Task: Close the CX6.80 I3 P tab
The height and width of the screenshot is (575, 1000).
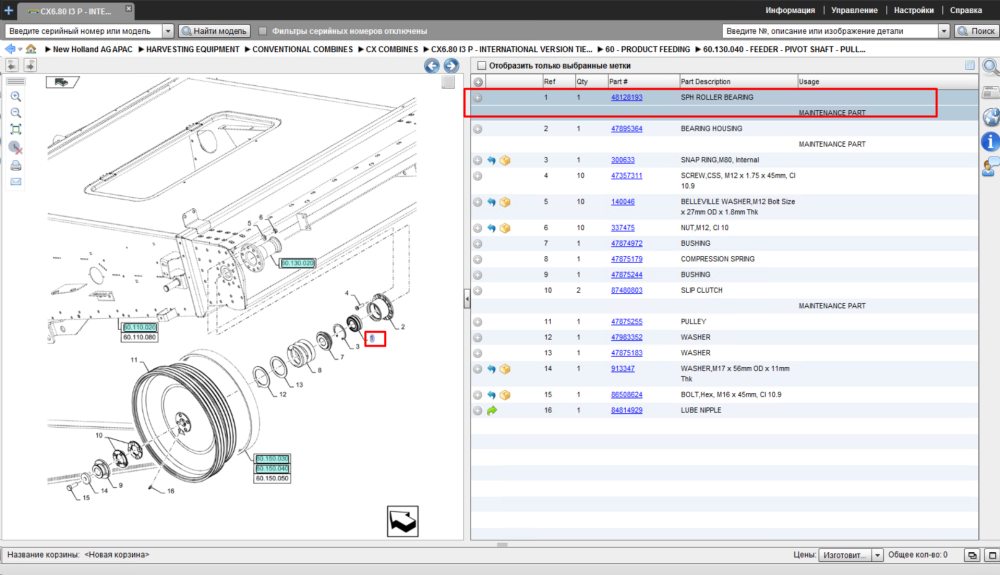Action: coord(128,8)
